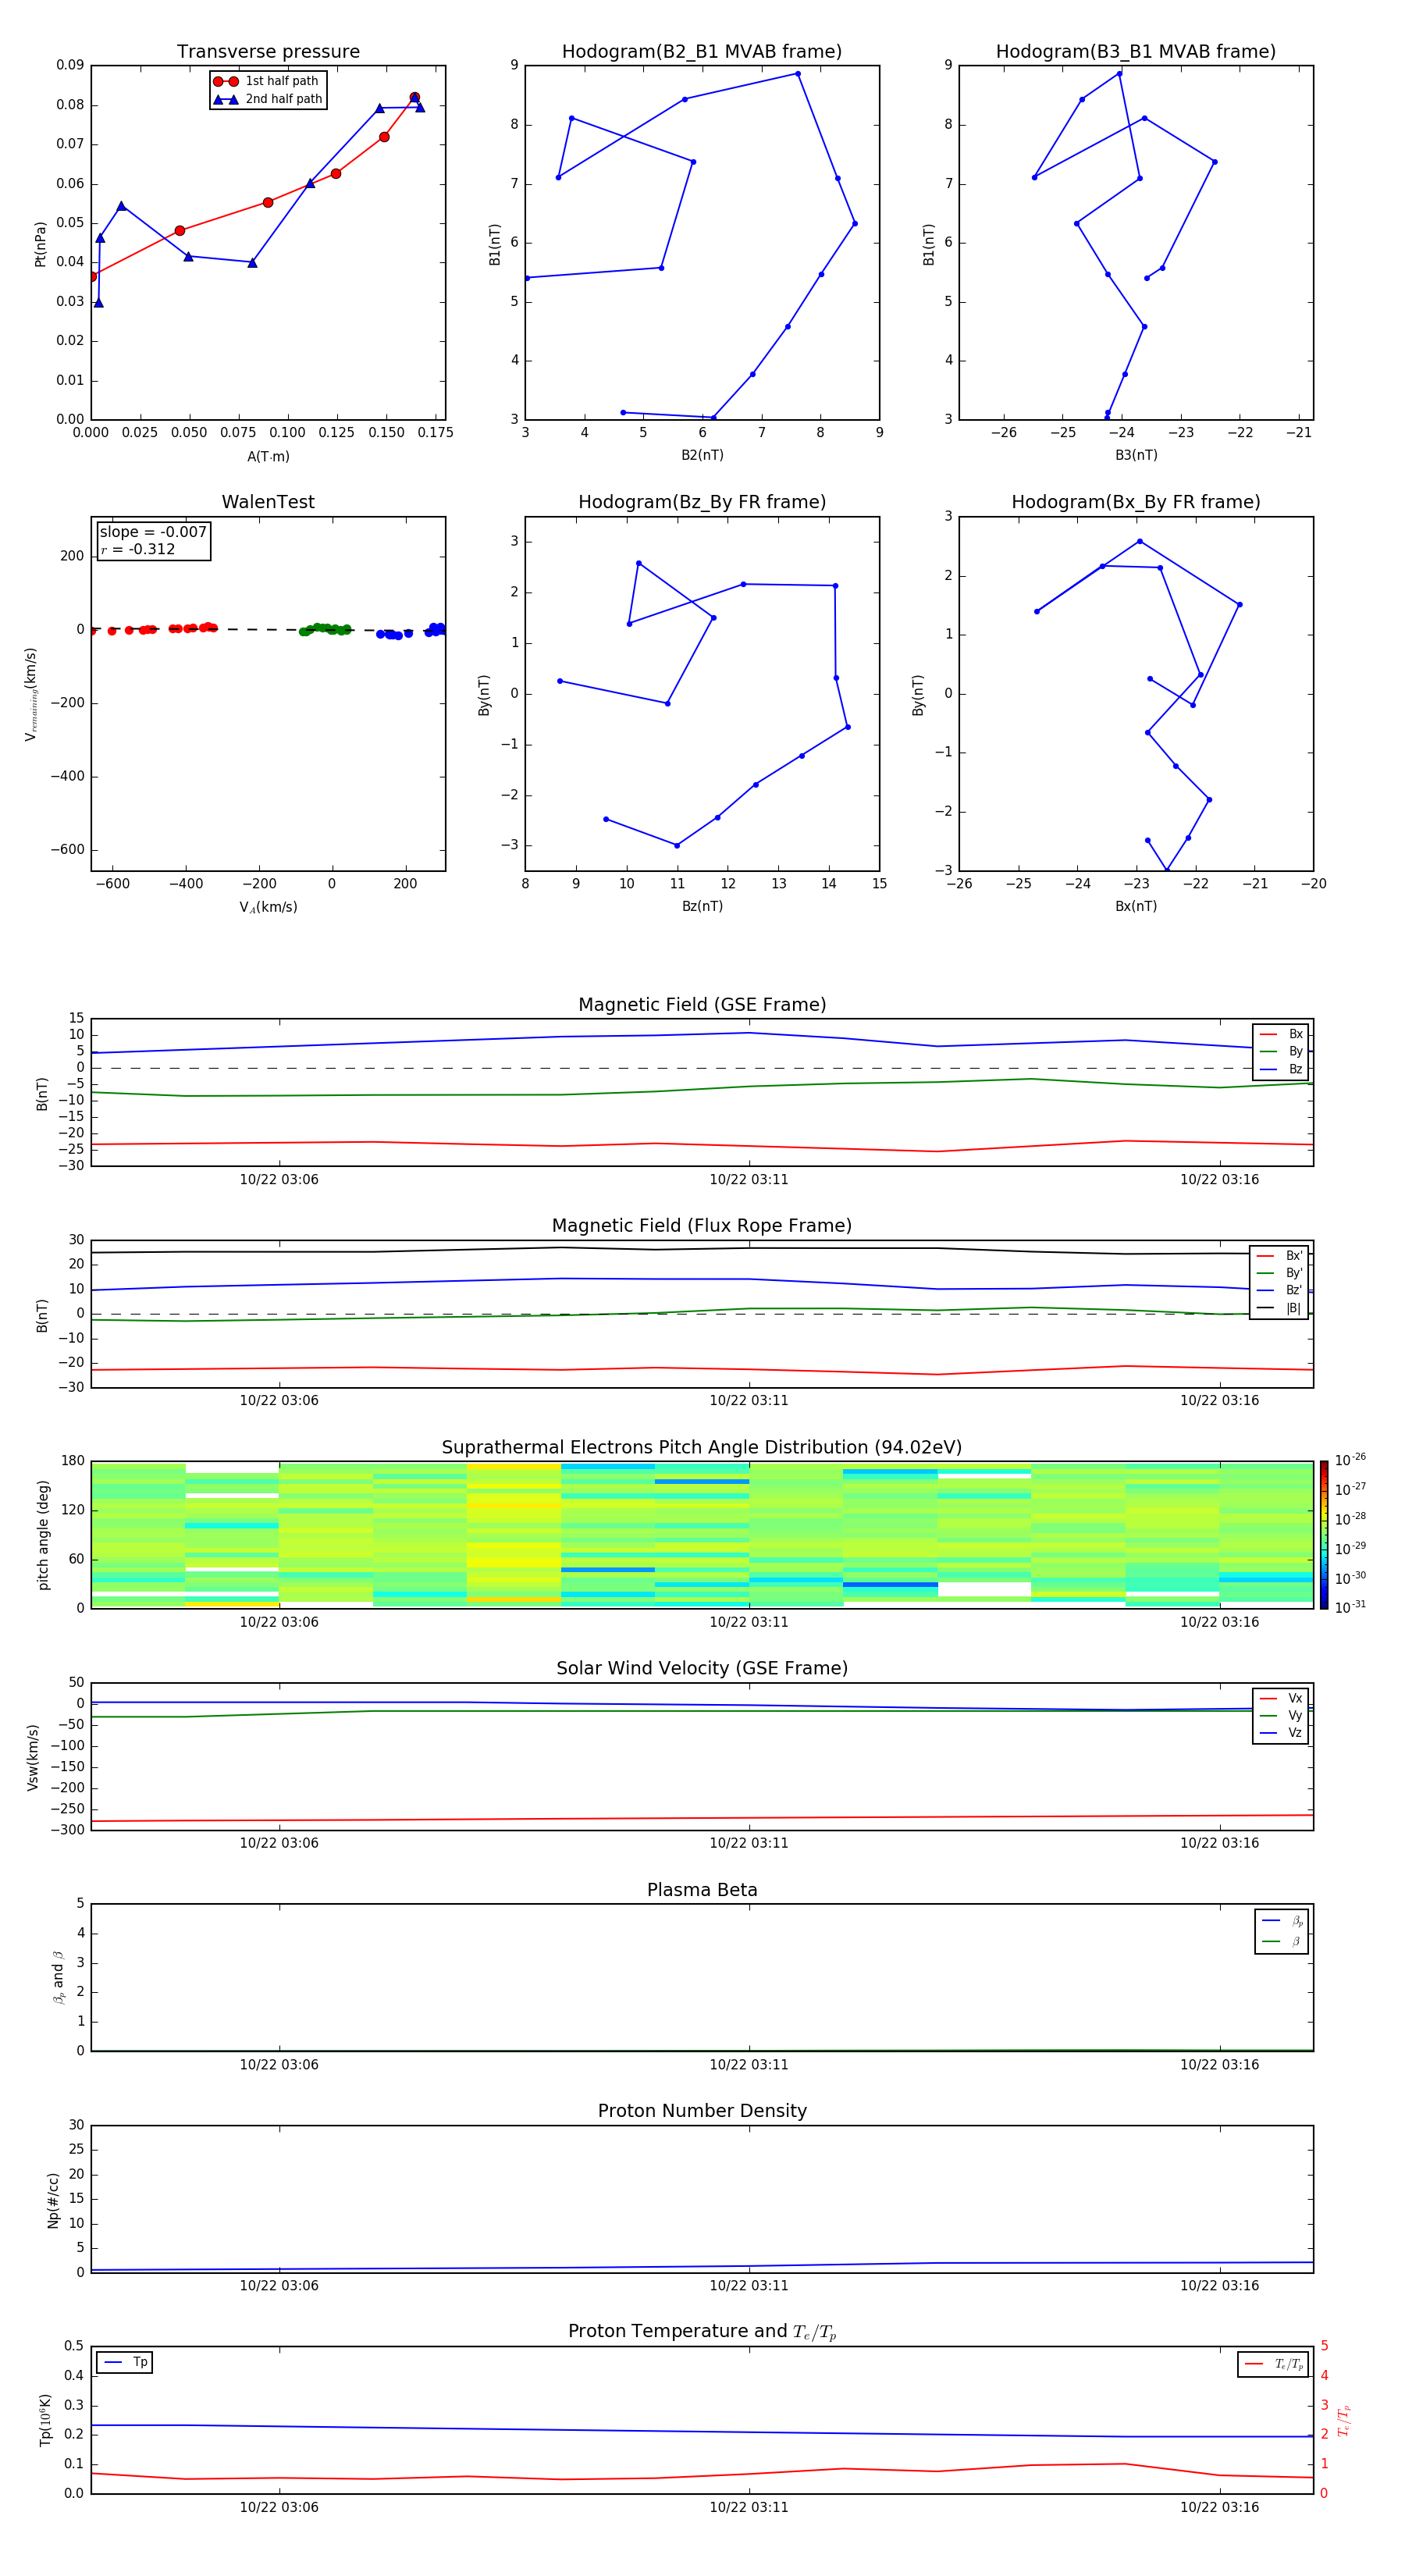The height and width of the screenshot is (2576, 1405).
Task: Select Vx in the solar wind legend
Action: [1281, 1698]
